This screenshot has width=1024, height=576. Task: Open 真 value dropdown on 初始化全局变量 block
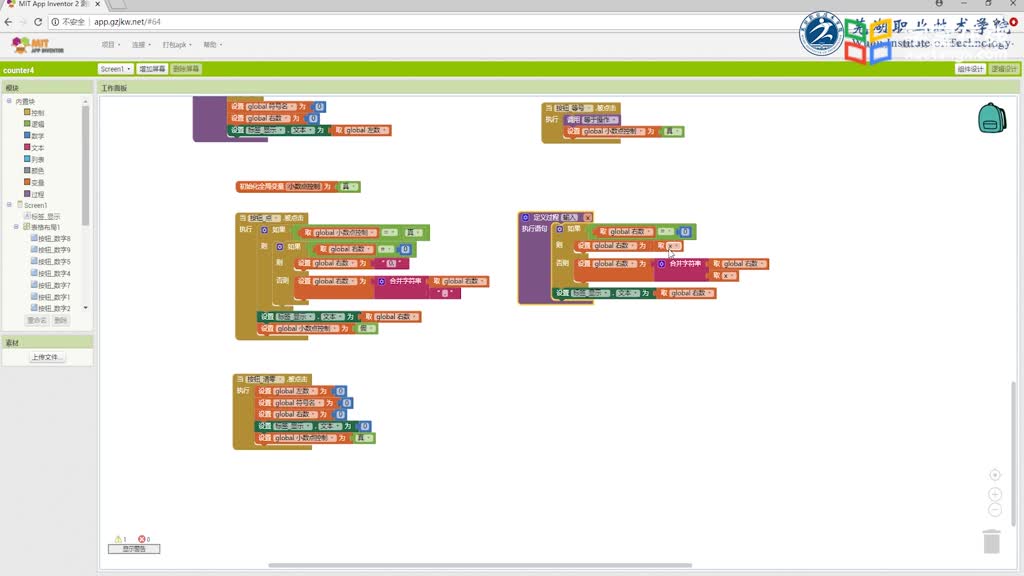click(x=349, y=187)
